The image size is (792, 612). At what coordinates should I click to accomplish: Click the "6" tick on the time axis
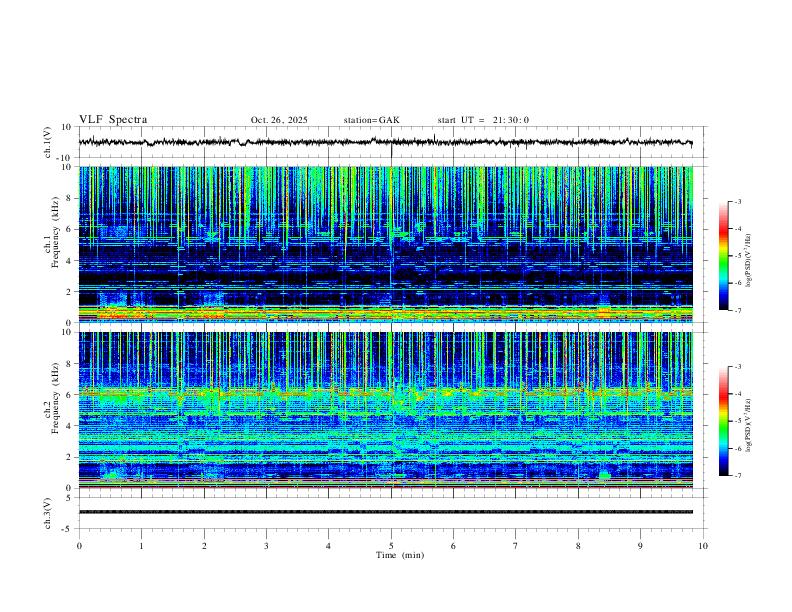coord(454,546)
